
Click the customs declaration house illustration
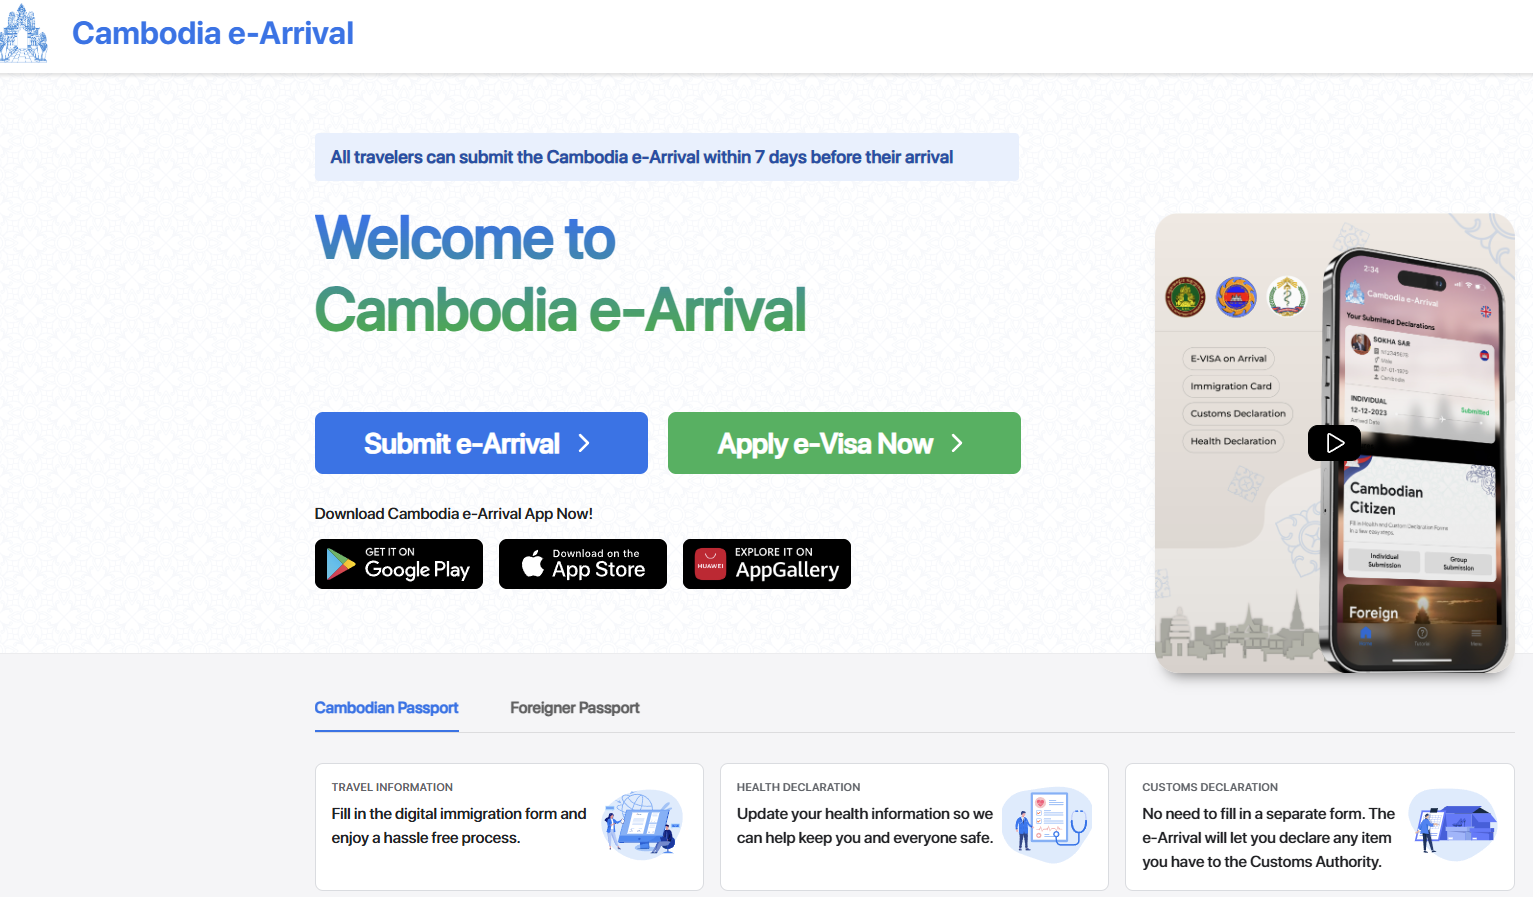pos(1455,824)
